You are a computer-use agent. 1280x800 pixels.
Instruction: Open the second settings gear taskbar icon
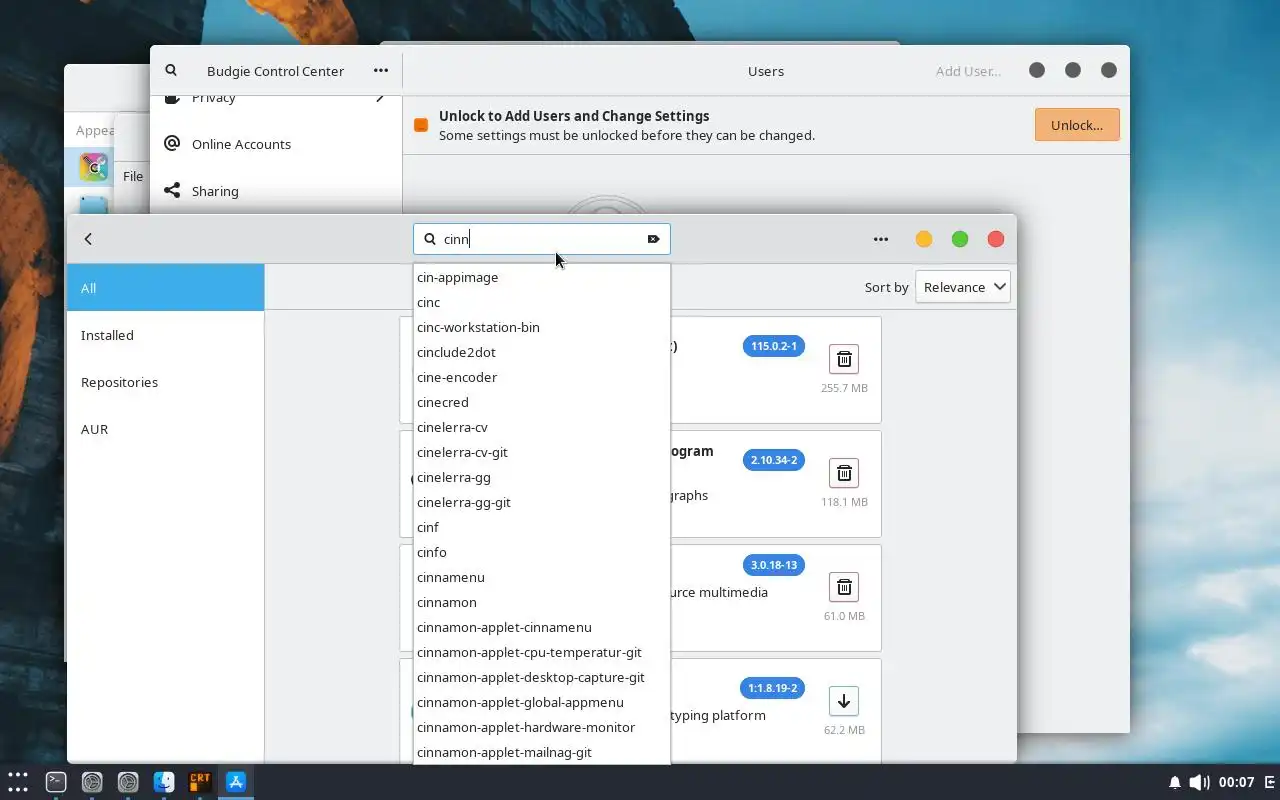pos(128,782)
